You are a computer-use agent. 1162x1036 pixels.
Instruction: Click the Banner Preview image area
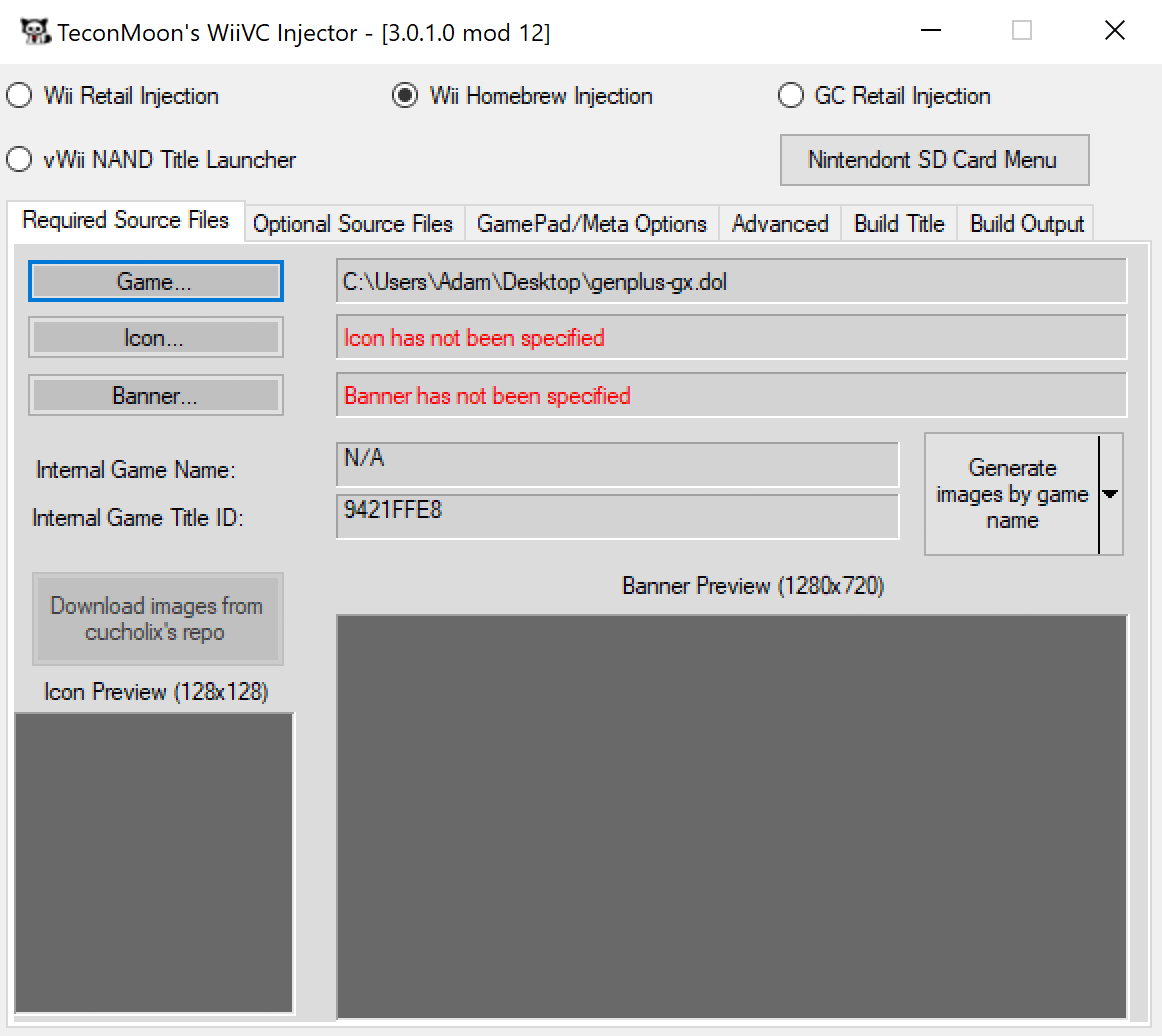point(731,817)
